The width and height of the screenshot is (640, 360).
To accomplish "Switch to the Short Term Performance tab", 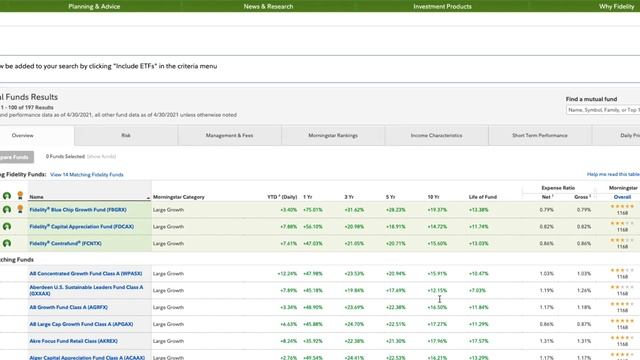I will click(540, 136).
